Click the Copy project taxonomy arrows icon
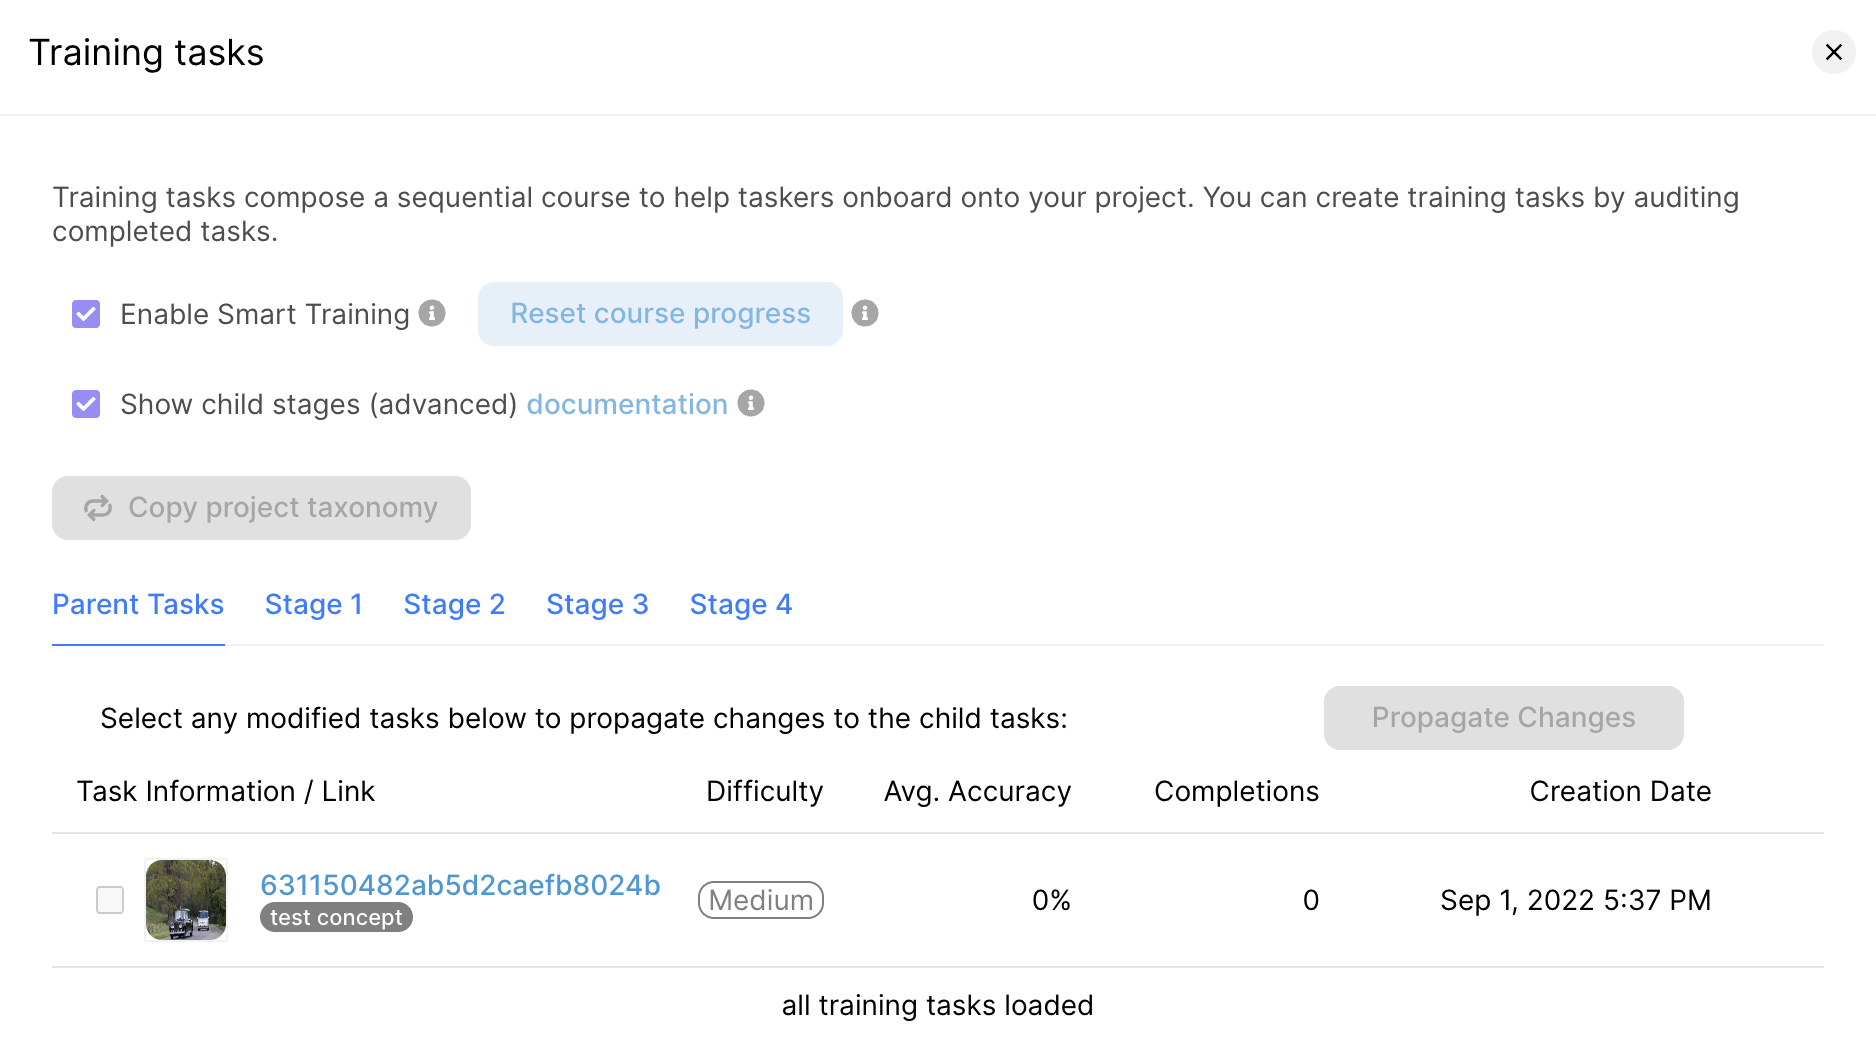This screenshot has height=1056, width=1876. [98, 508]
